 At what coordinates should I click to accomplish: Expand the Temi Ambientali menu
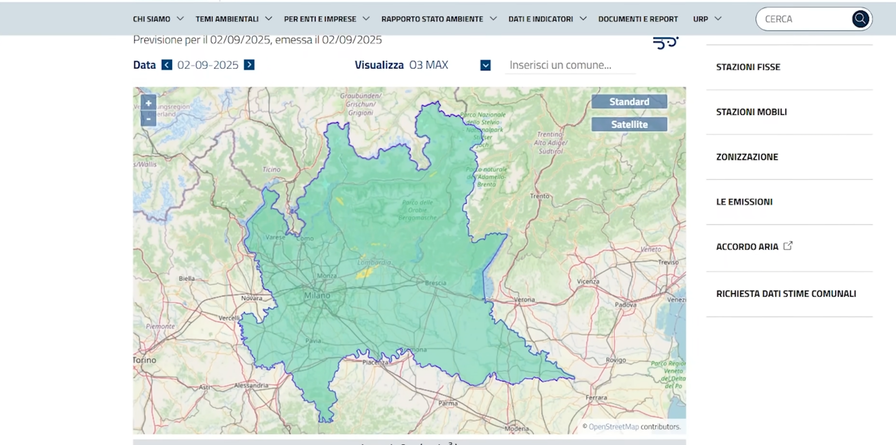(233, 19)
